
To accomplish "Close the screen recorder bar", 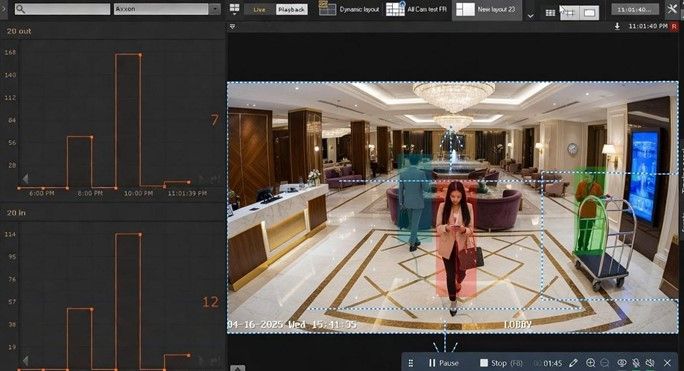I will coord(667,363).
